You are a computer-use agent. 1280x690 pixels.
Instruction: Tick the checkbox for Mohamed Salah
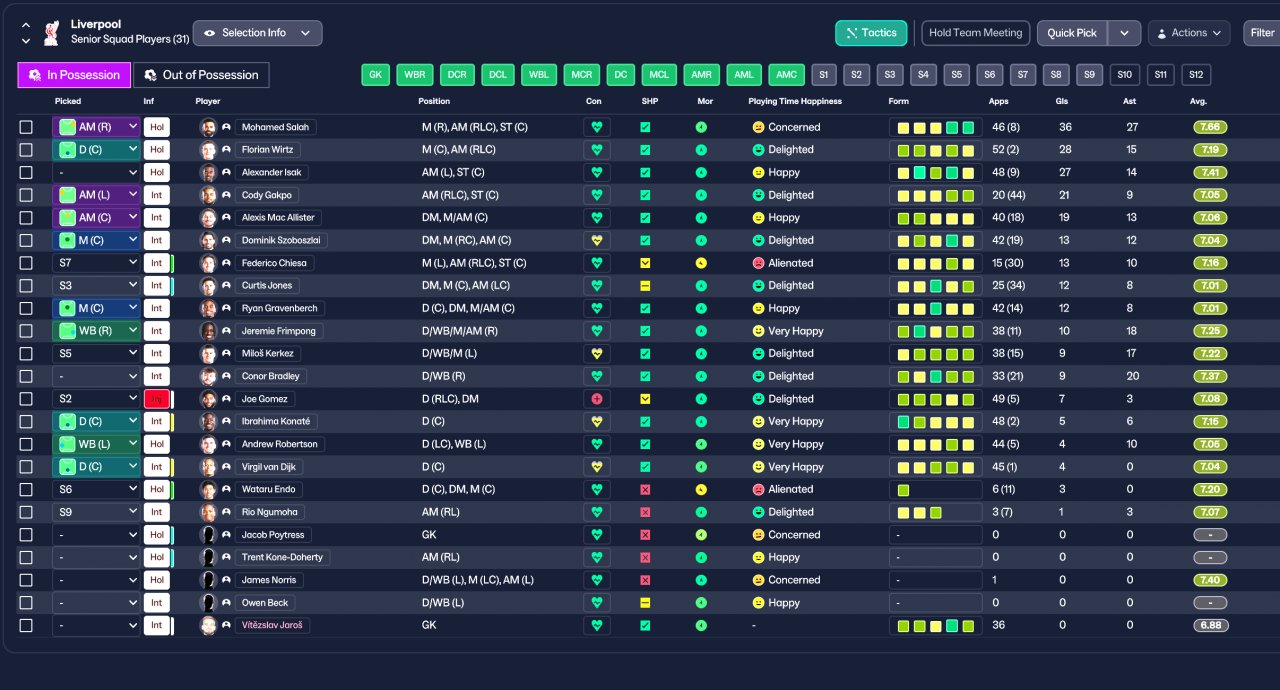click(x=26, y=127)
